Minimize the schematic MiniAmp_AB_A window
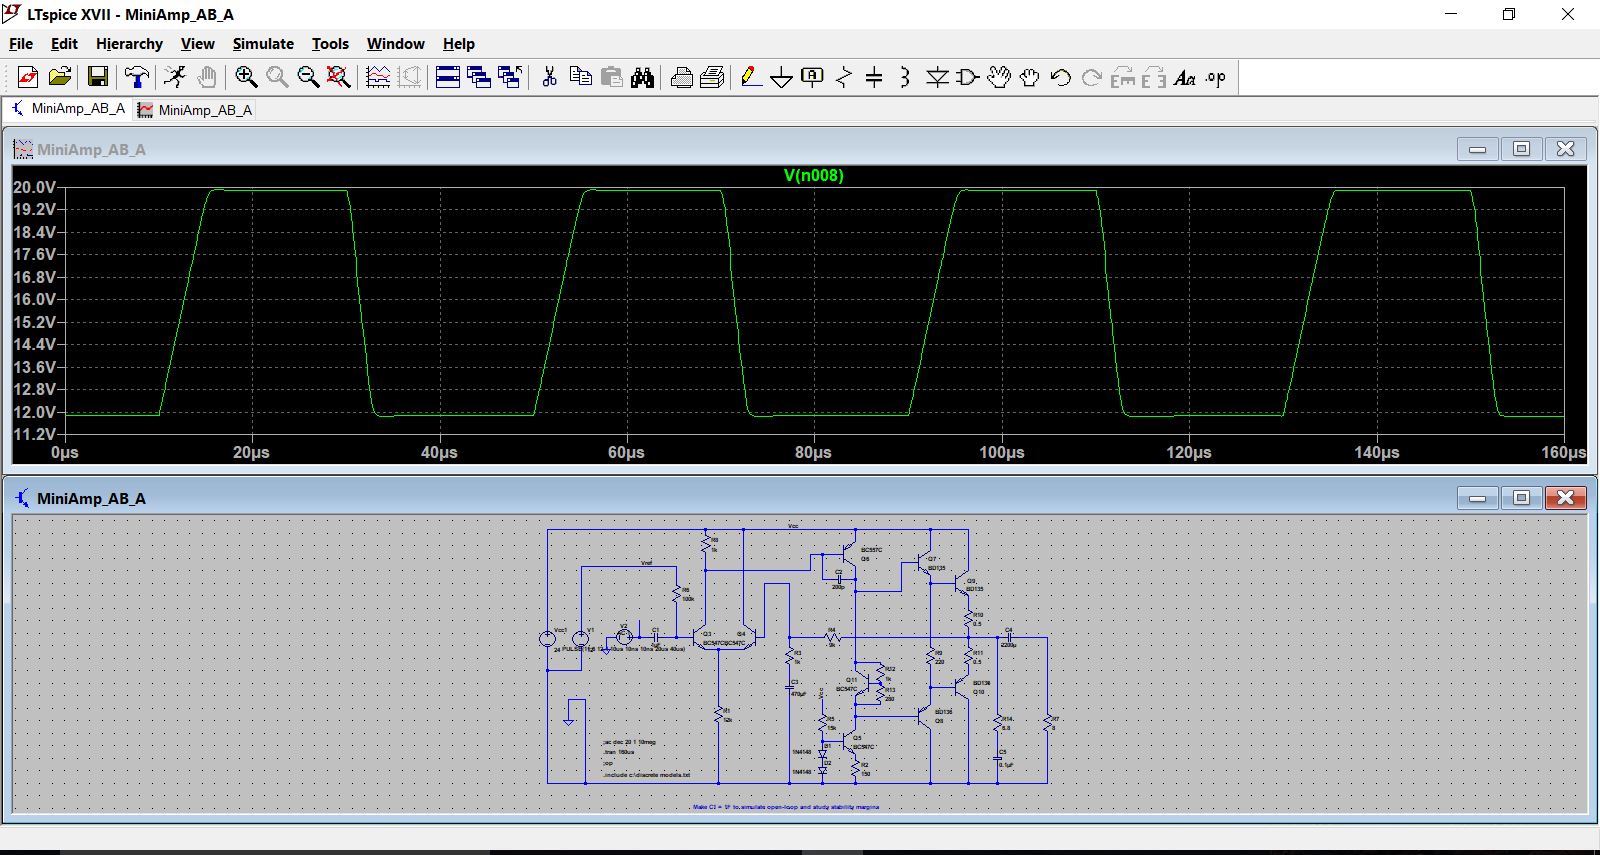Image resolution: width=1600 pixels, height=855 pixels. tap(1477, 498)
